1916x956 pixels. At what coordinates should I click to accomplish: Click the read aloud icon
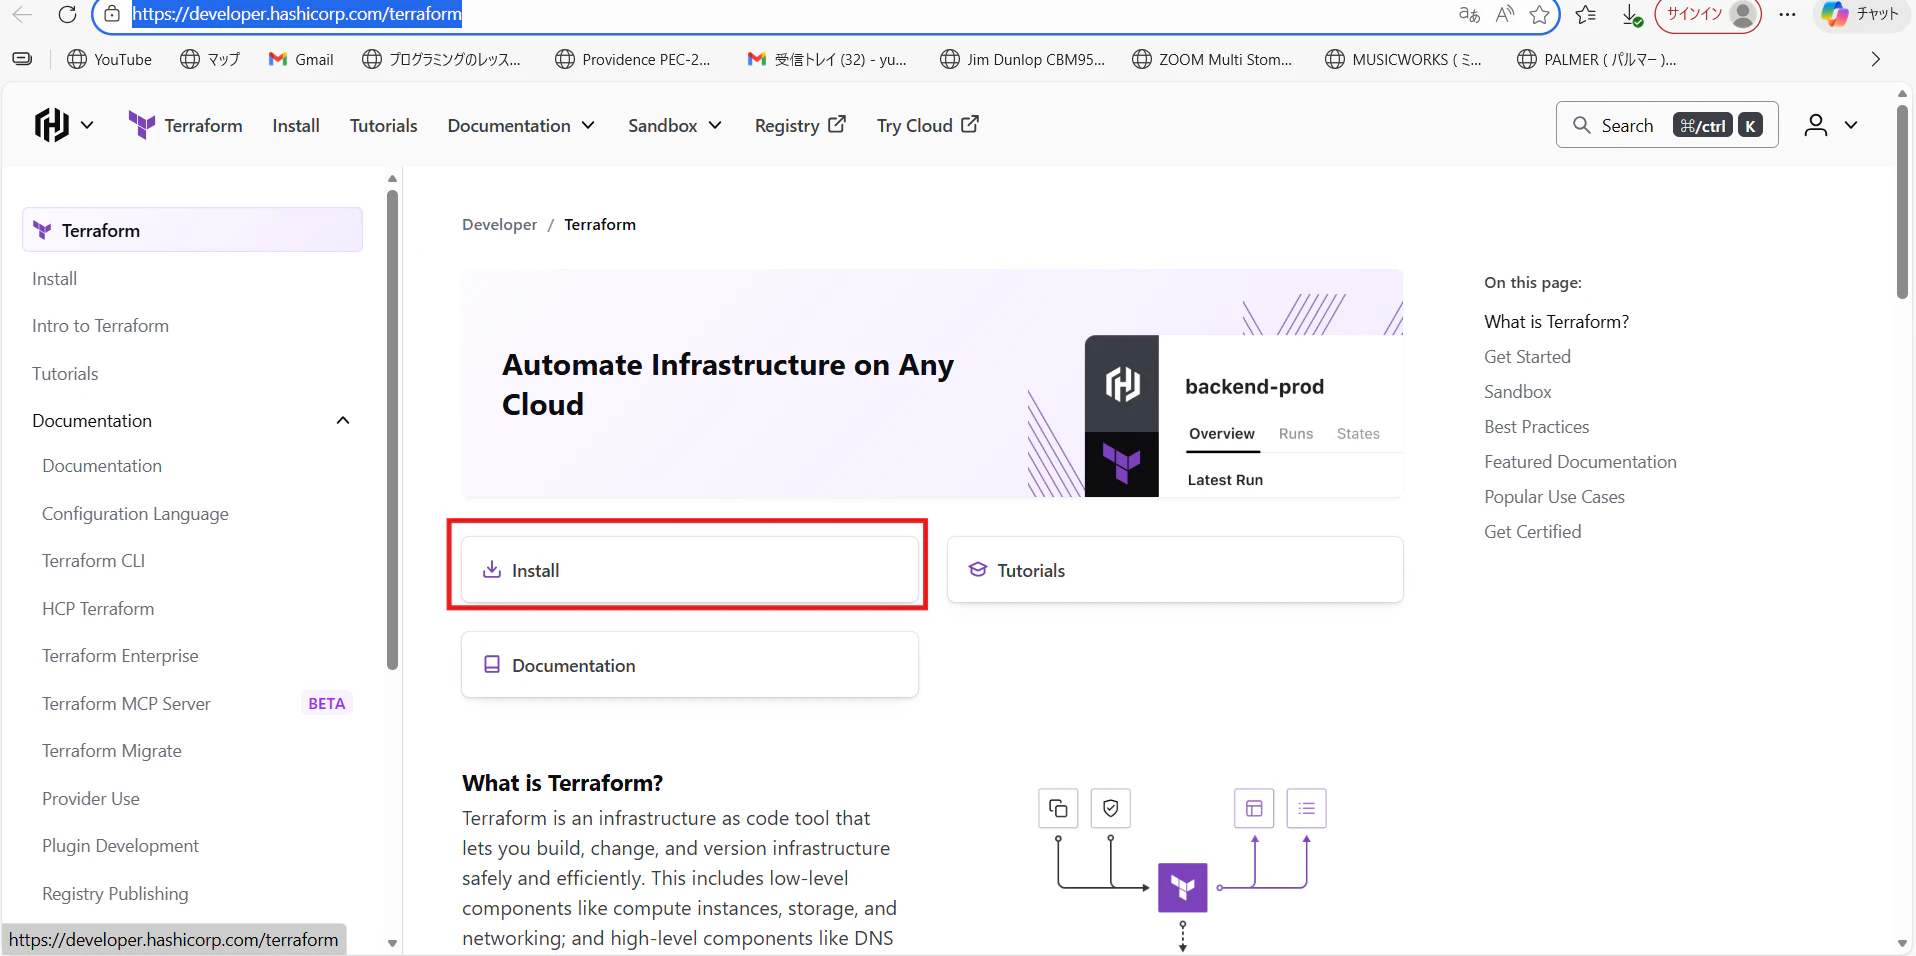coord(1505,14)
